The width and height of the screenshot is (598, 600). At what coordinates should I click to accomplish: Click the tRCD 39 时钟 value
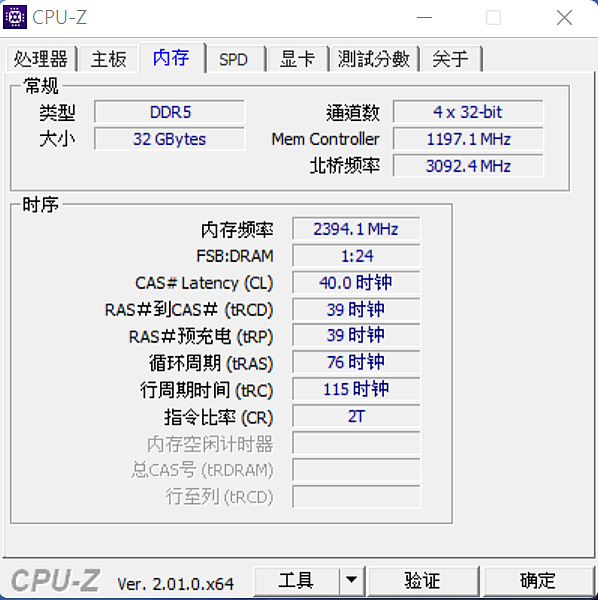(356, 309)
